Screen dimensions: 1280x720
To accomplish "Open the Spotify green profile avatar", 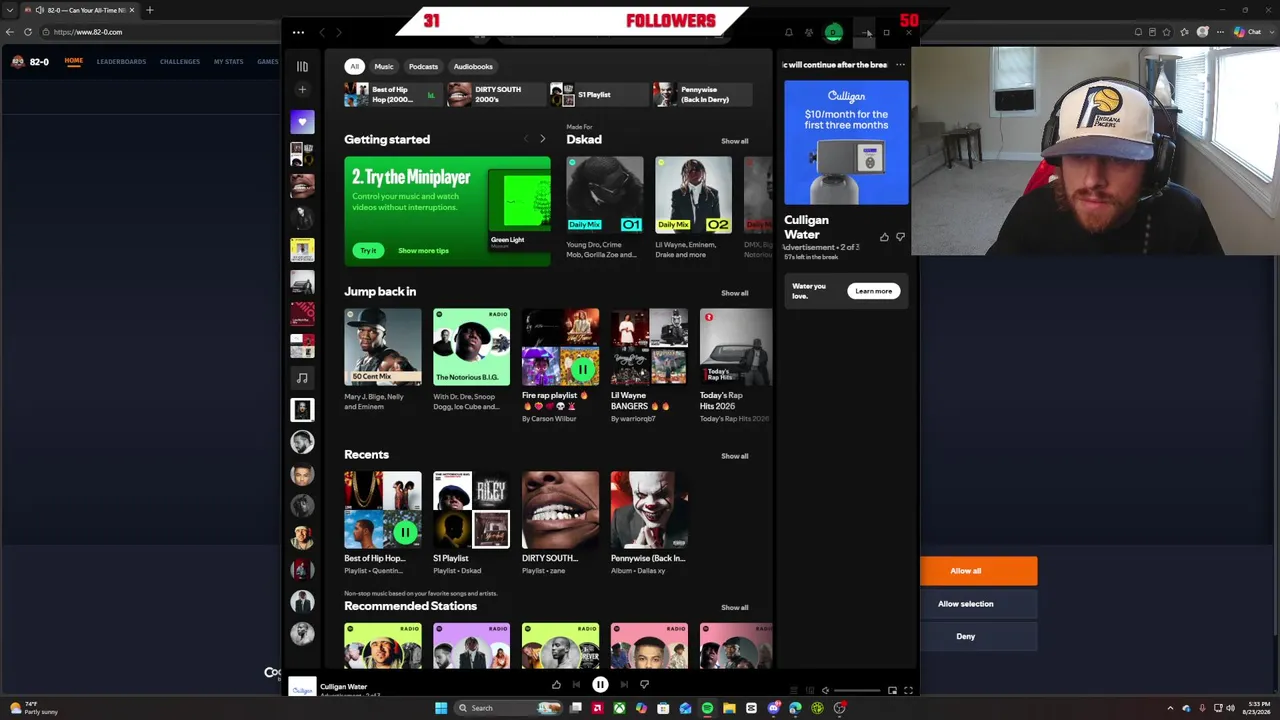I will [x=833, y=33].
